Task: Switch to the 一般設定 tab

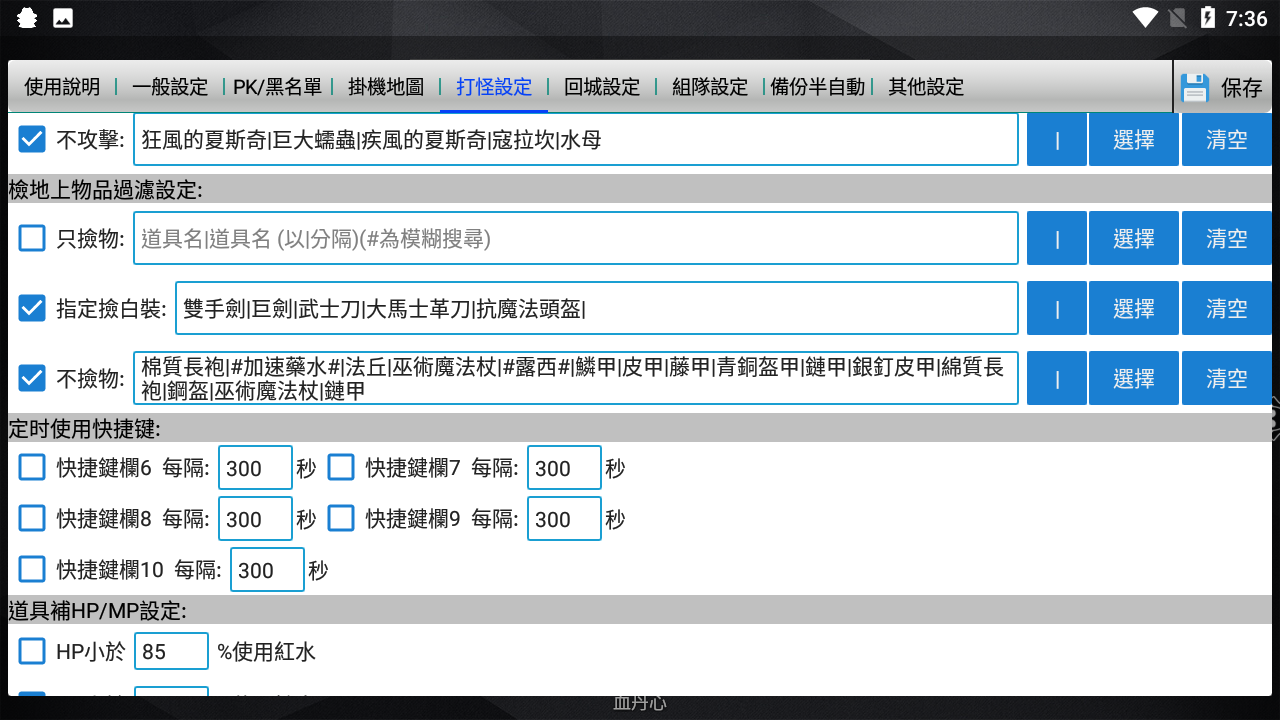Action: pyautogui.click(x=170, y=87)
